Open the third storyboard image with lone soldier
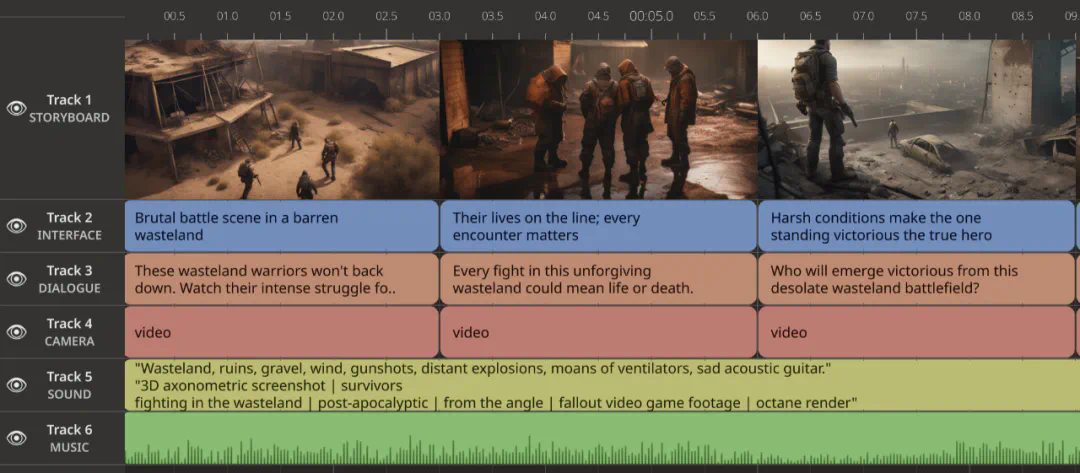1080x473 pixels. pos(916,119)
